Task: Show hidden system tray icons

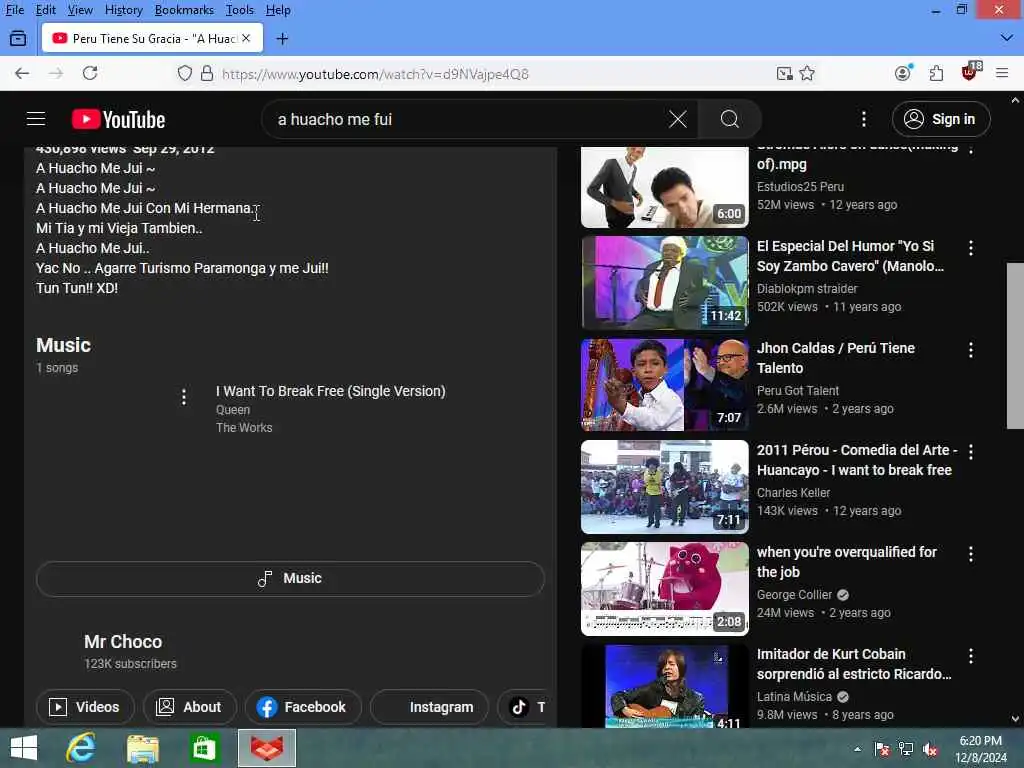Action: (857, 749)
